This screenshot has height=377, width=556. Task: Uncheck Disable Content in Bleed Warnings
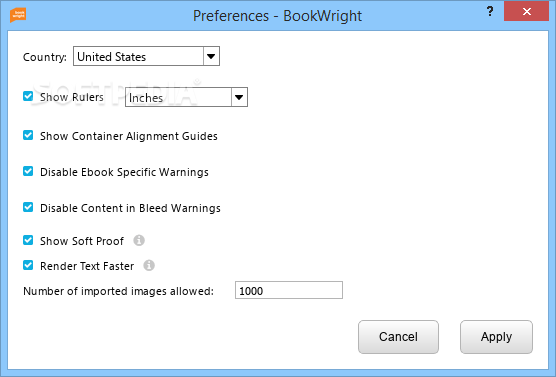[28, 207]
